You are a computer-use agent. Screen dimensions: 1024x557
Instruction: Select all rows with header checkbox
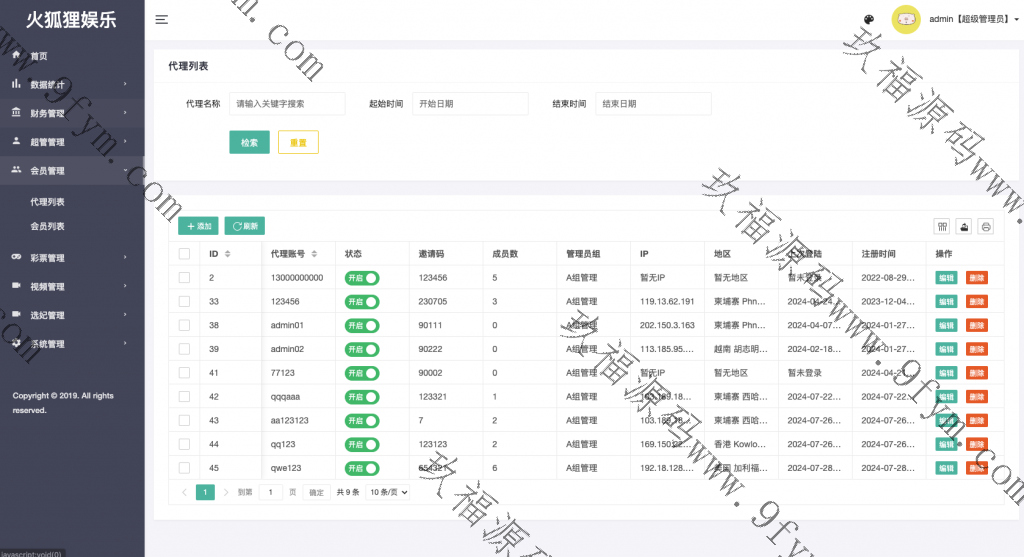point(184,254)
